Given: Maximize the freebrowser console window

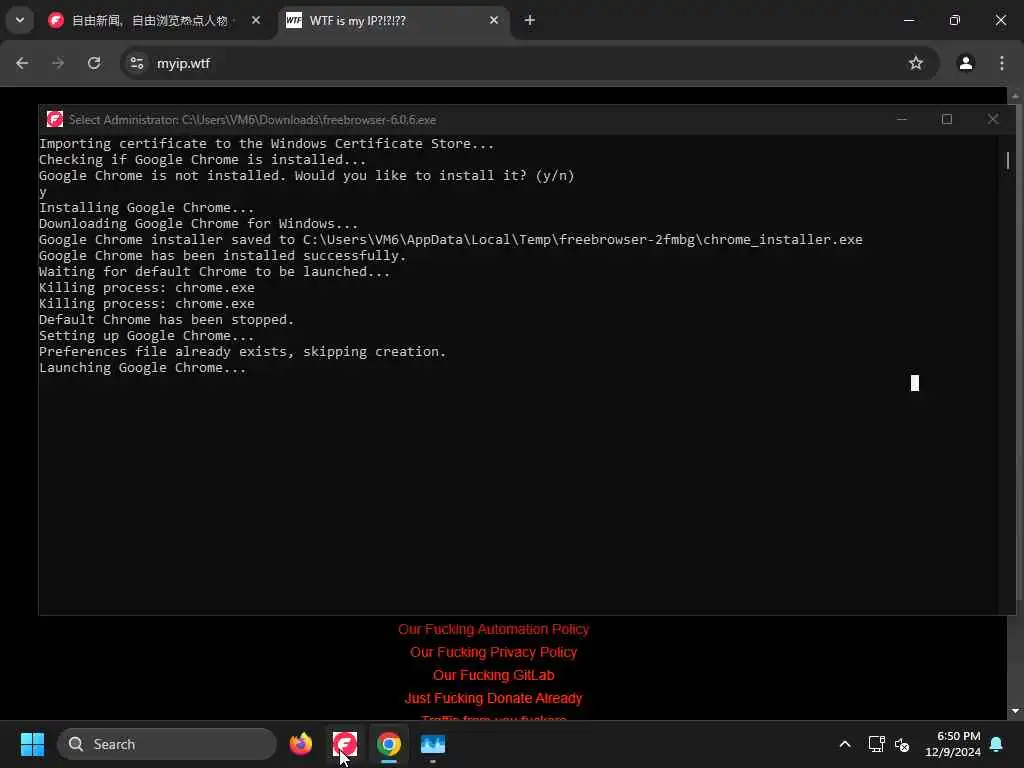Looking at the screenshot, I should click(947, 120).
